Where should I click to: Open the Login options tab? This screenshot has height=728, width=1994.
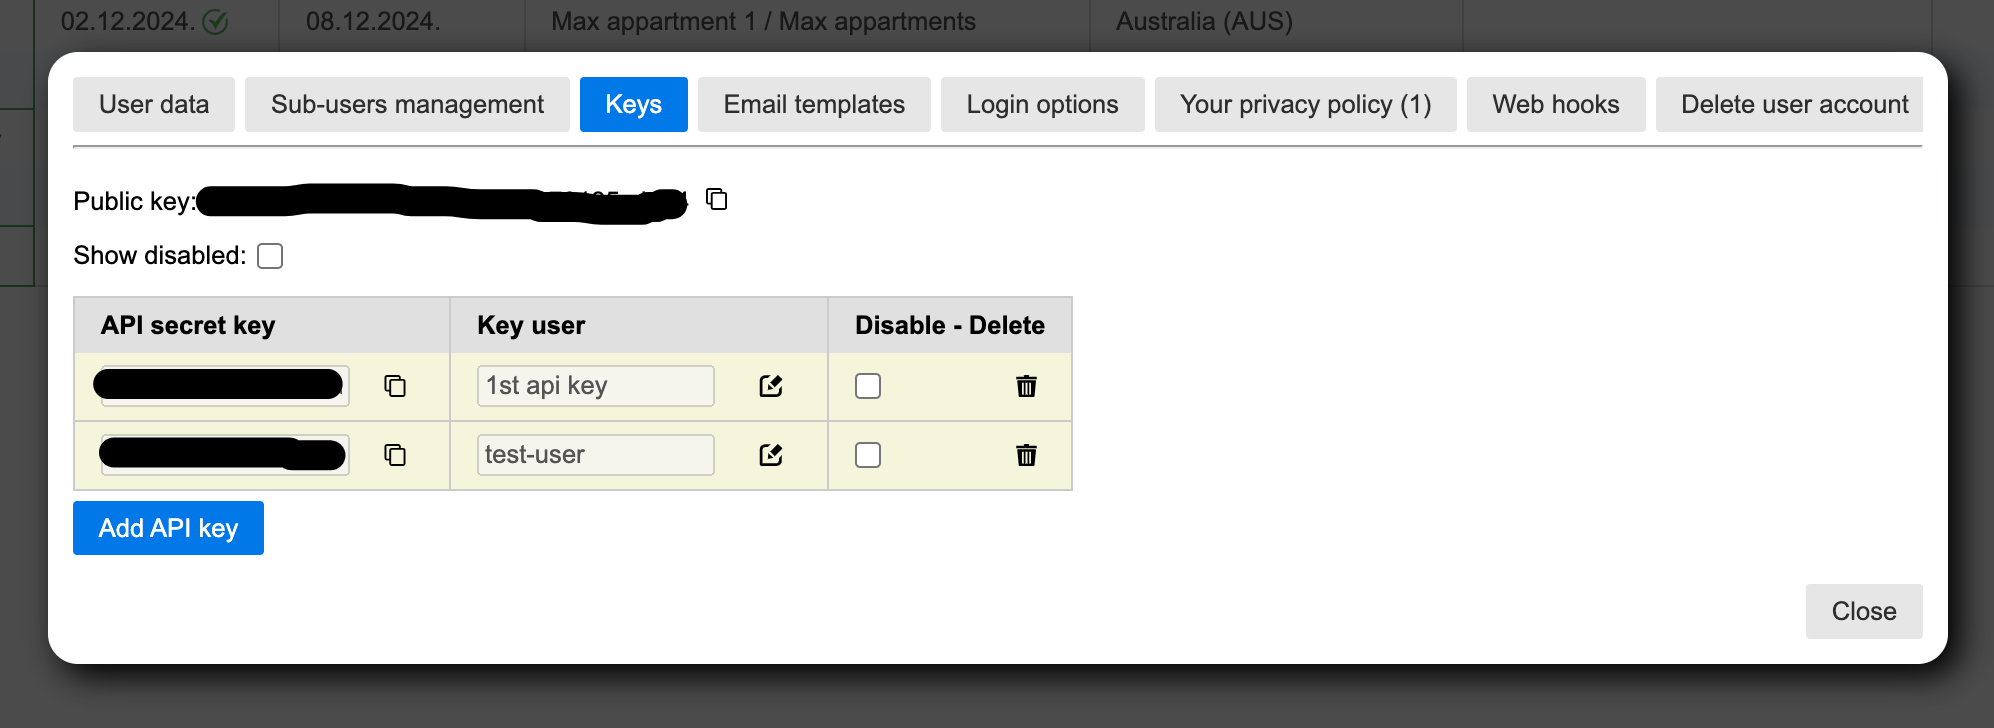click(1042, 104)
